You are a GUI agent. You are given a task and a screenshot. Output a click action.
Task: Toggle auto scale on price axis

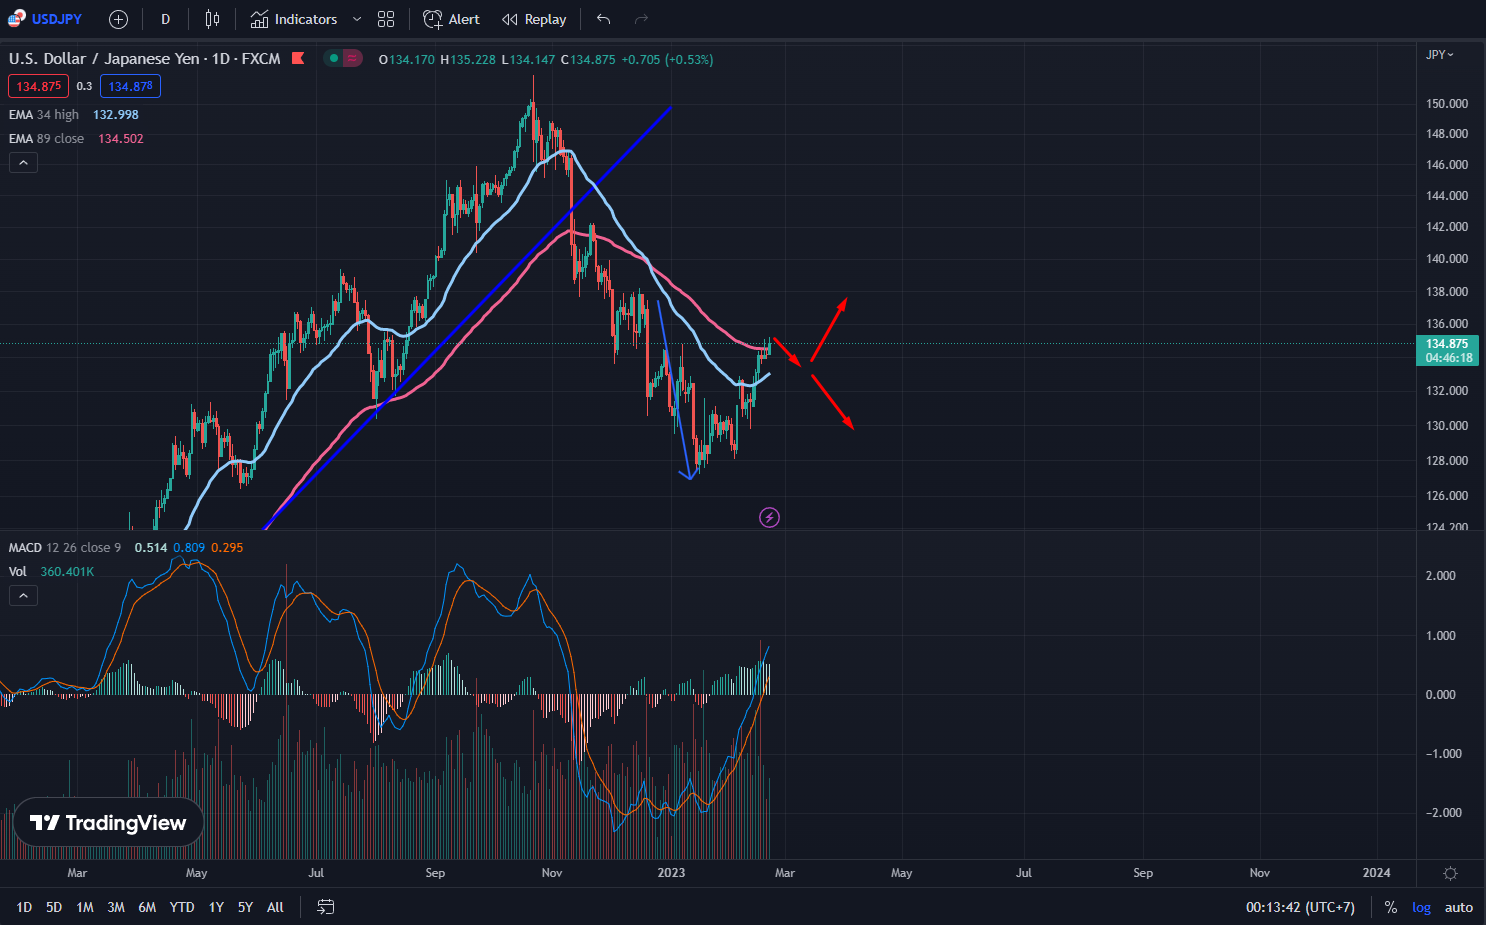click(1459, 907)
